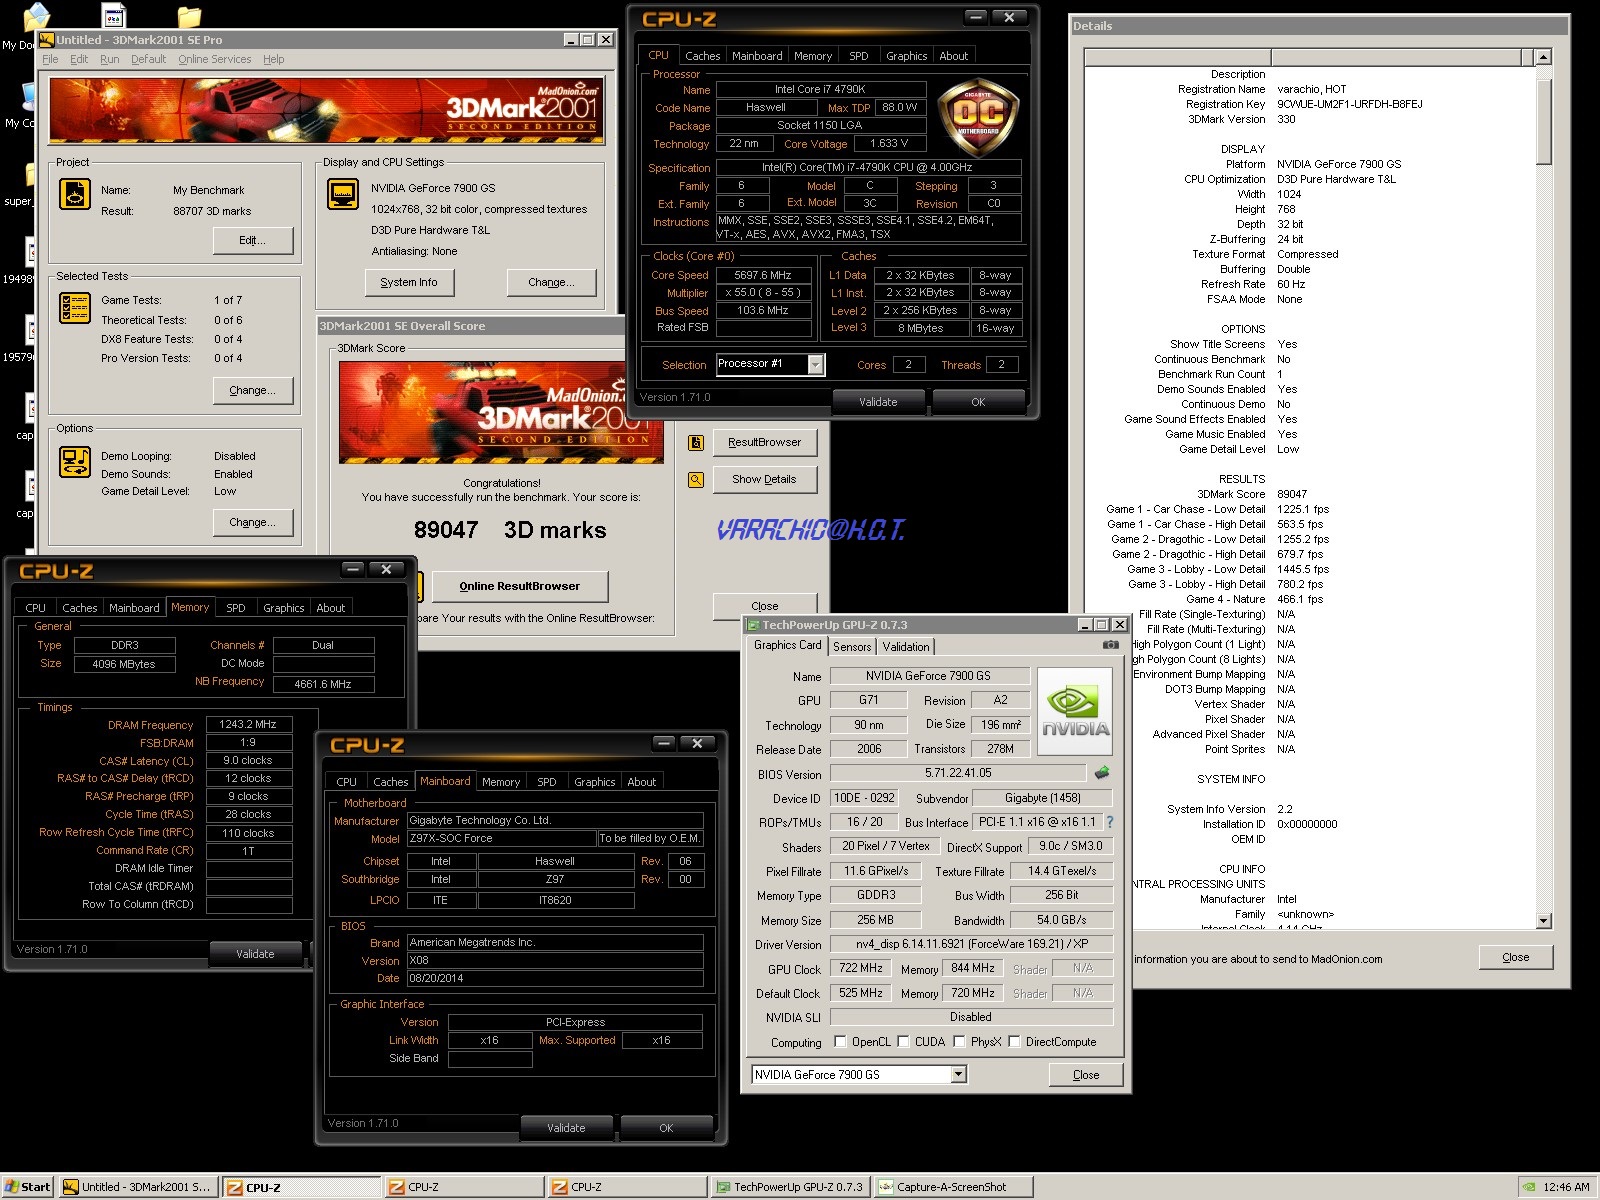This screenshot has width=1600, height=1200.
Task: Click Validate in top CPU-Z window
Action: pyautogui.click(x=879, y=402)
